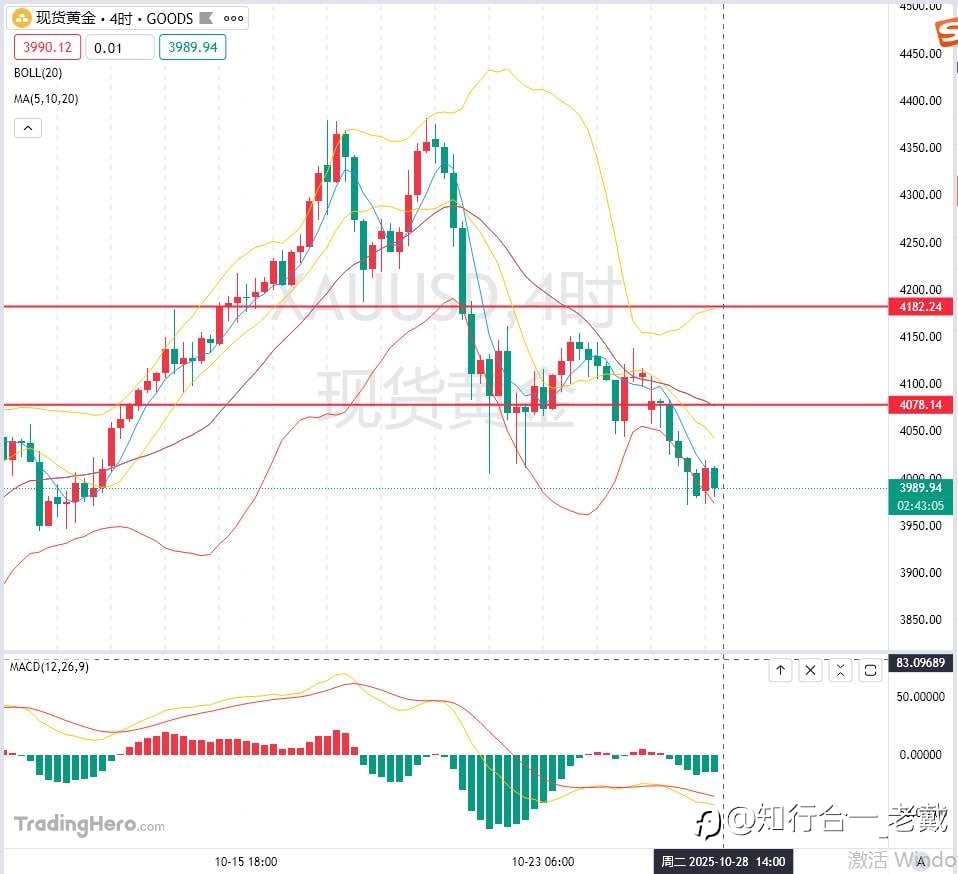This screenshot has width=958, height=874.
Task: Click the gold symbol icon beside 现货黄金
Action: coord(21,18)
